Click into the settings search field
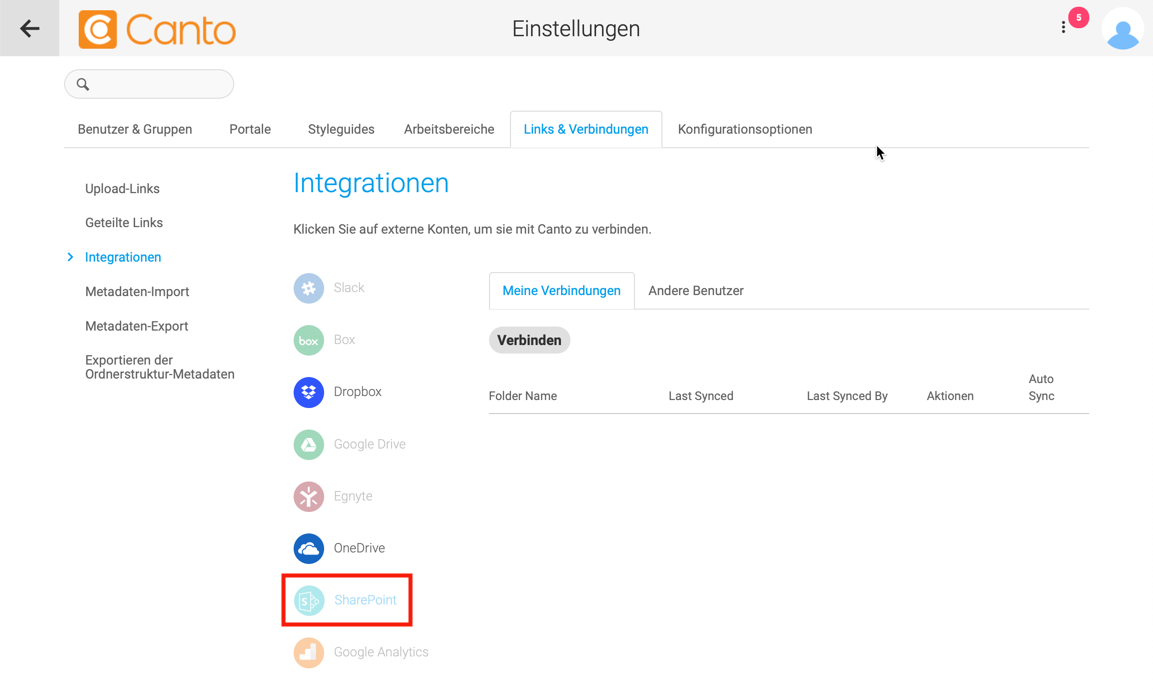 tap(149, 84)
